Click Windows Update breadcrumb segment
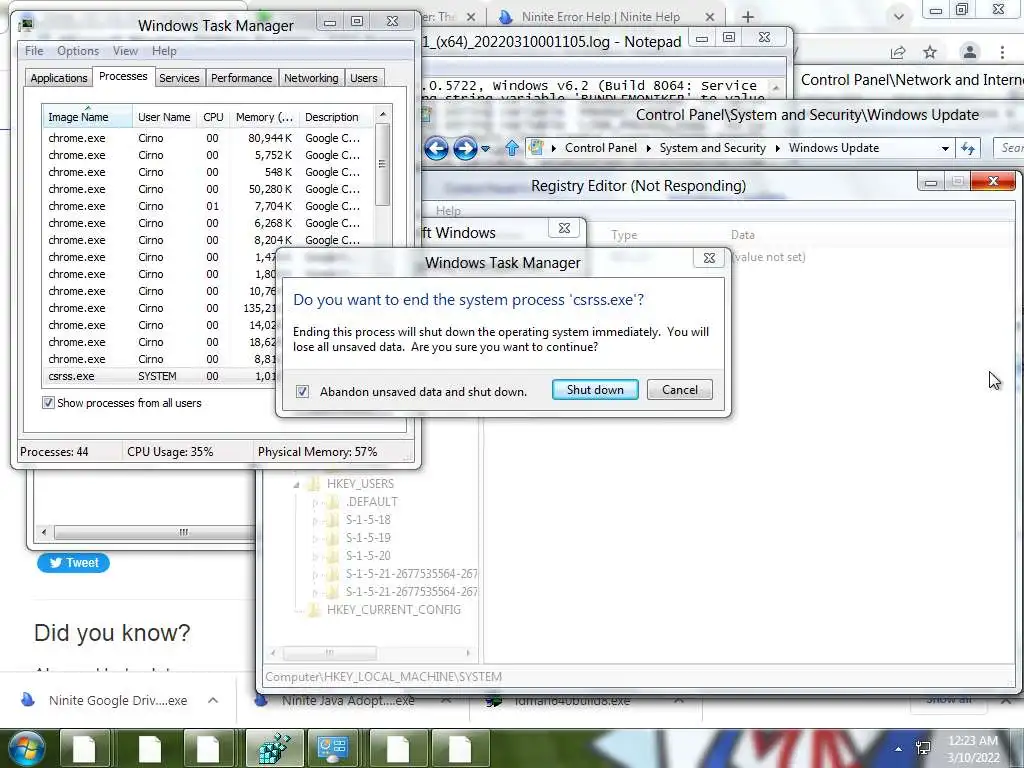The height and width of the screenshot is (768, 1024). (833, 148)
